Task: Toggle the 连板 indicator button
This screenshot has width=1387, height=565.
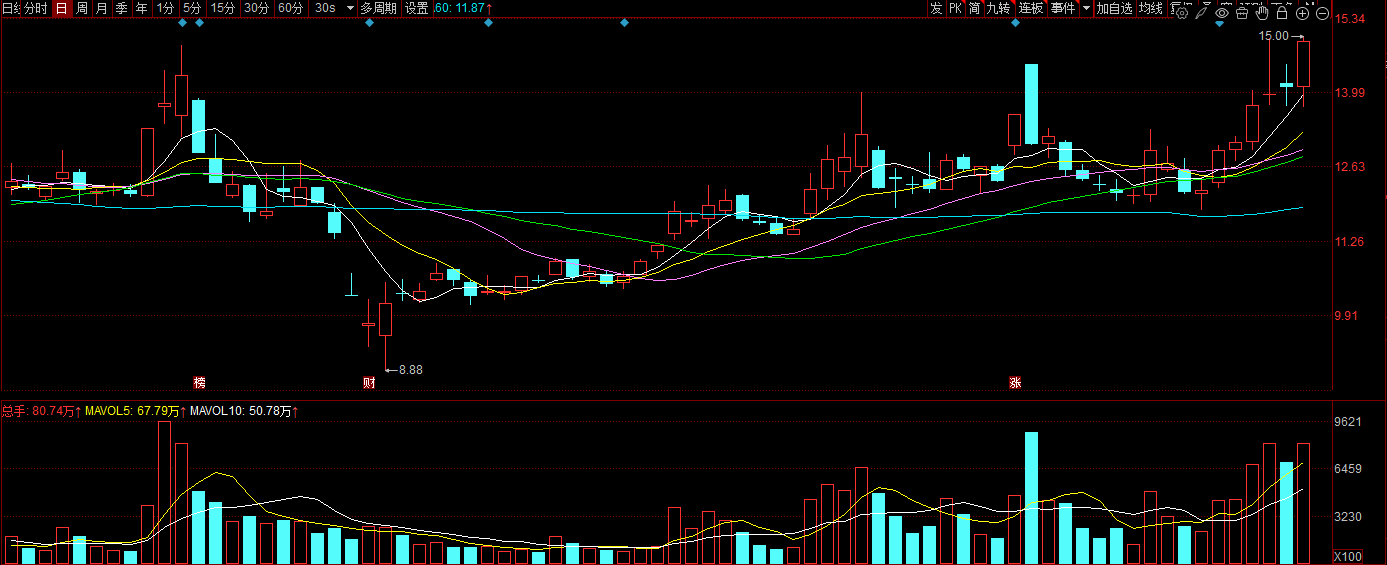Action: 1031,8
